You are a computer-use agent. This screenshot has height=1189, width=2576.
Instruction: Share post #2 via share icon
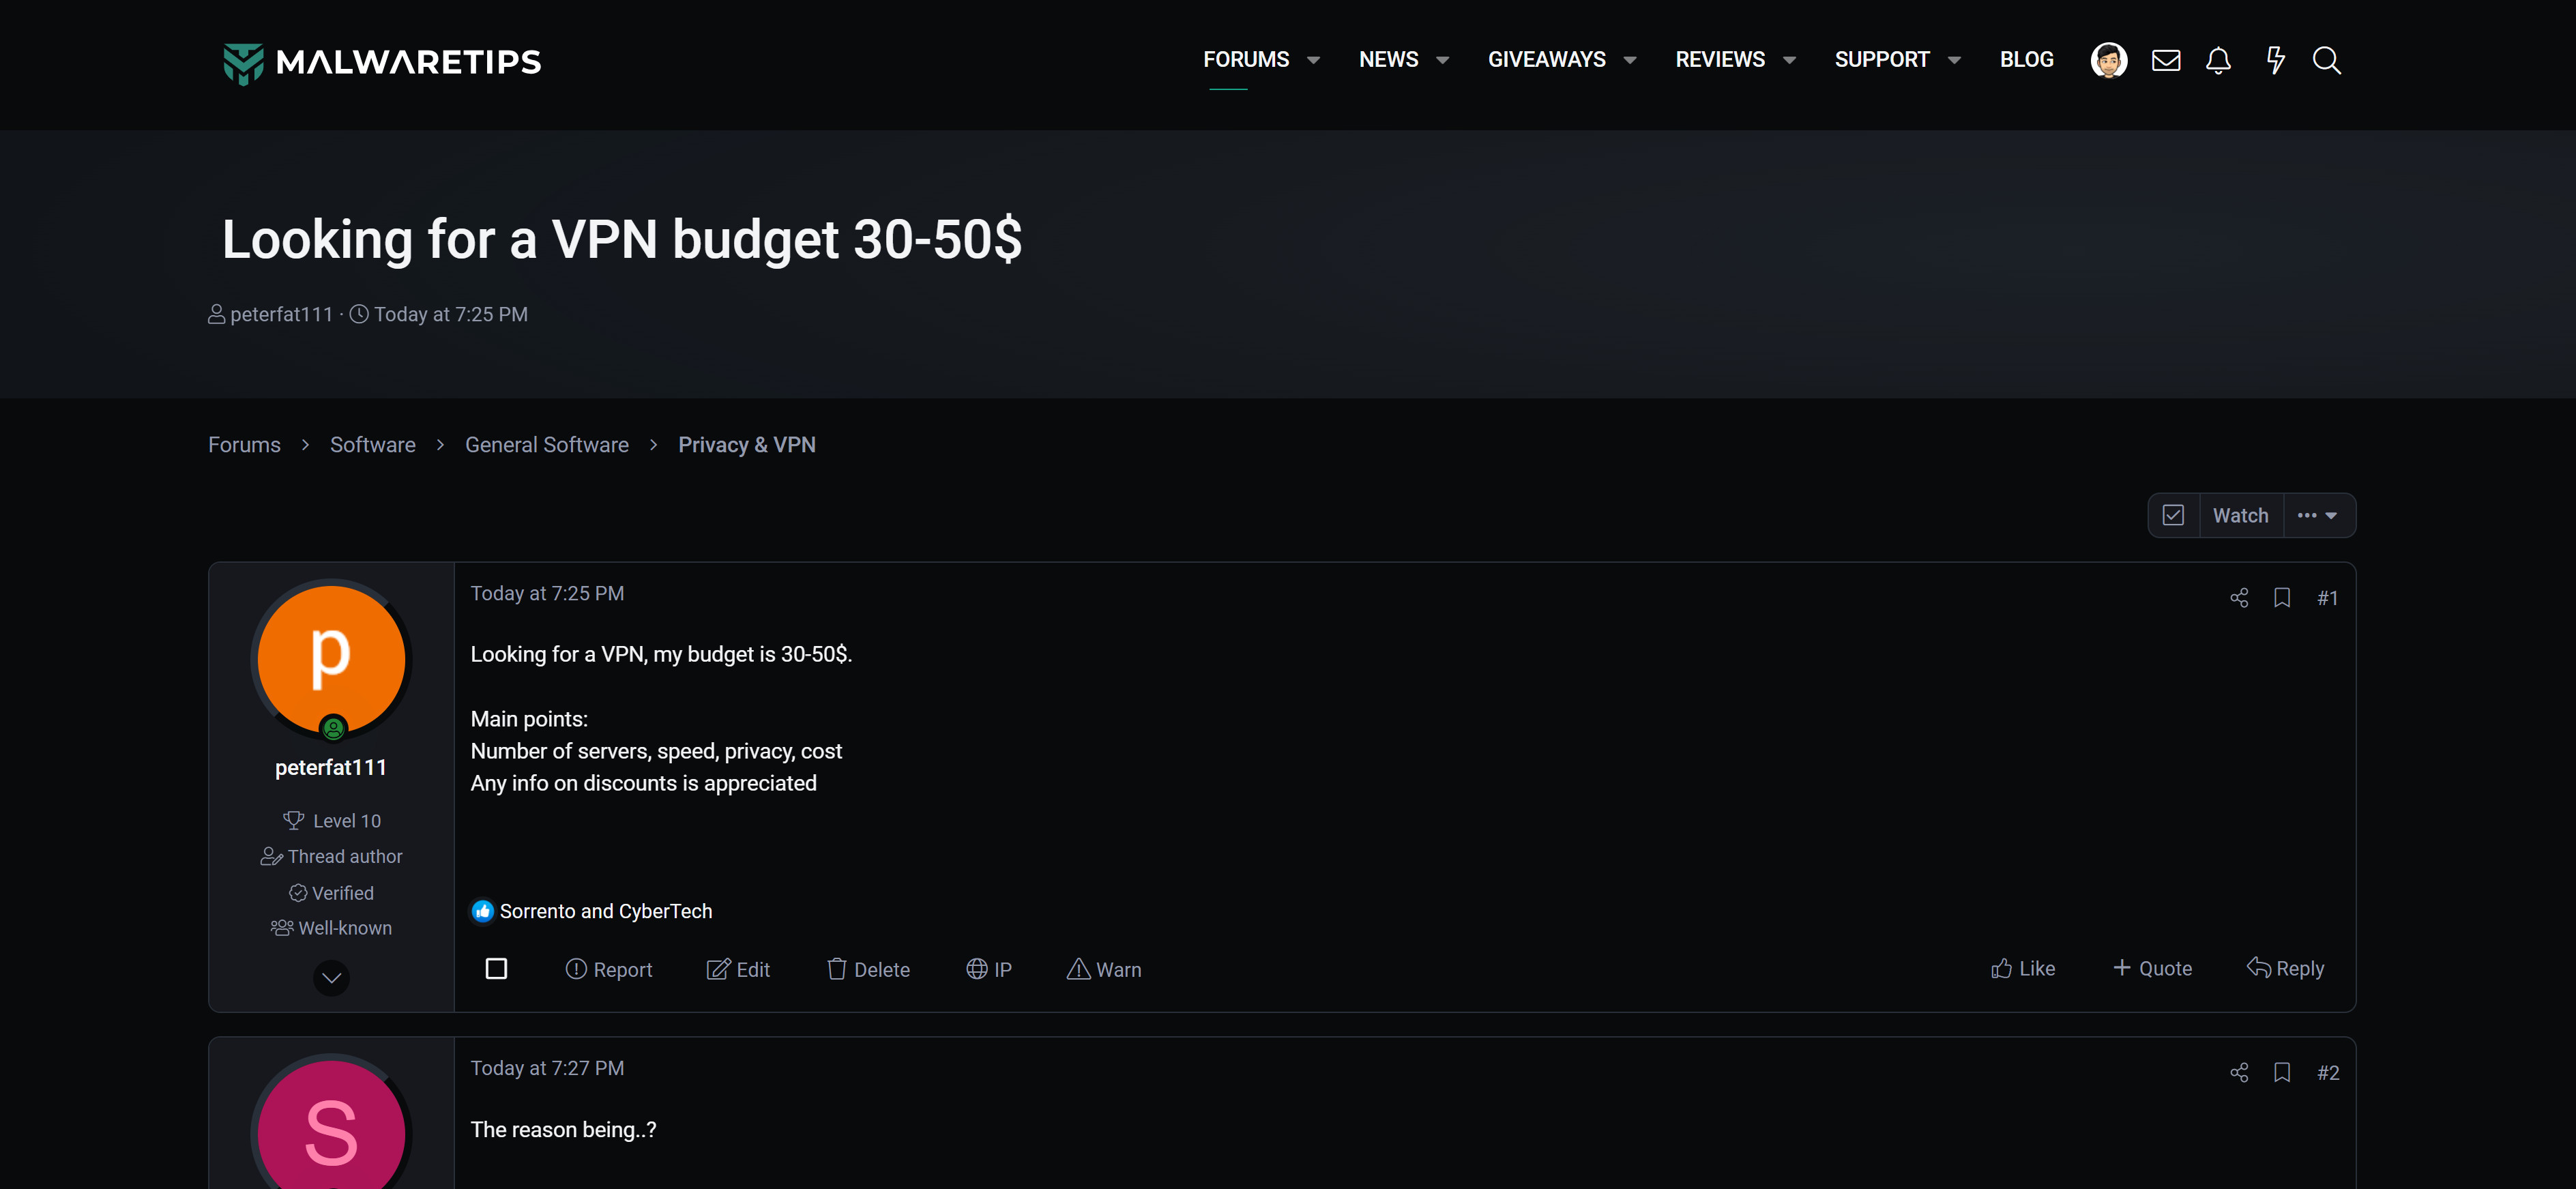[2238, 1072]
